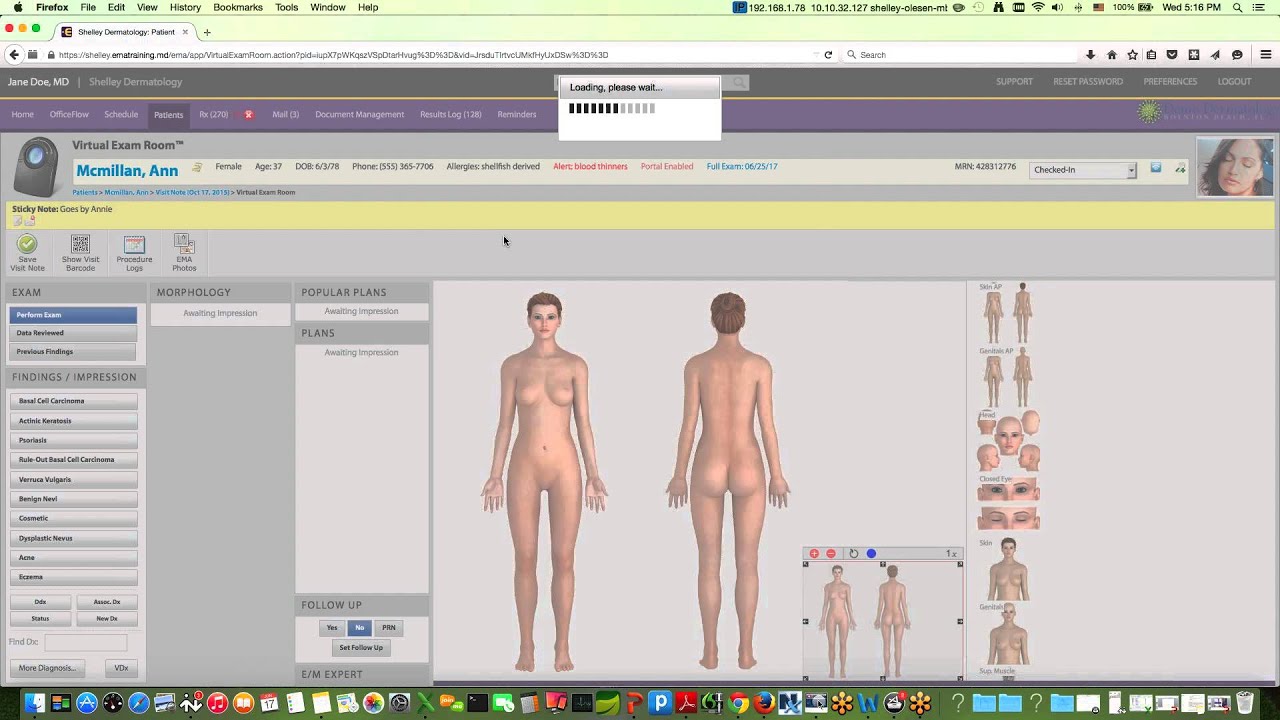Viewport: 1280px width, 720px height.
Task: Click the Firefox search field
Action: (960, 55)
